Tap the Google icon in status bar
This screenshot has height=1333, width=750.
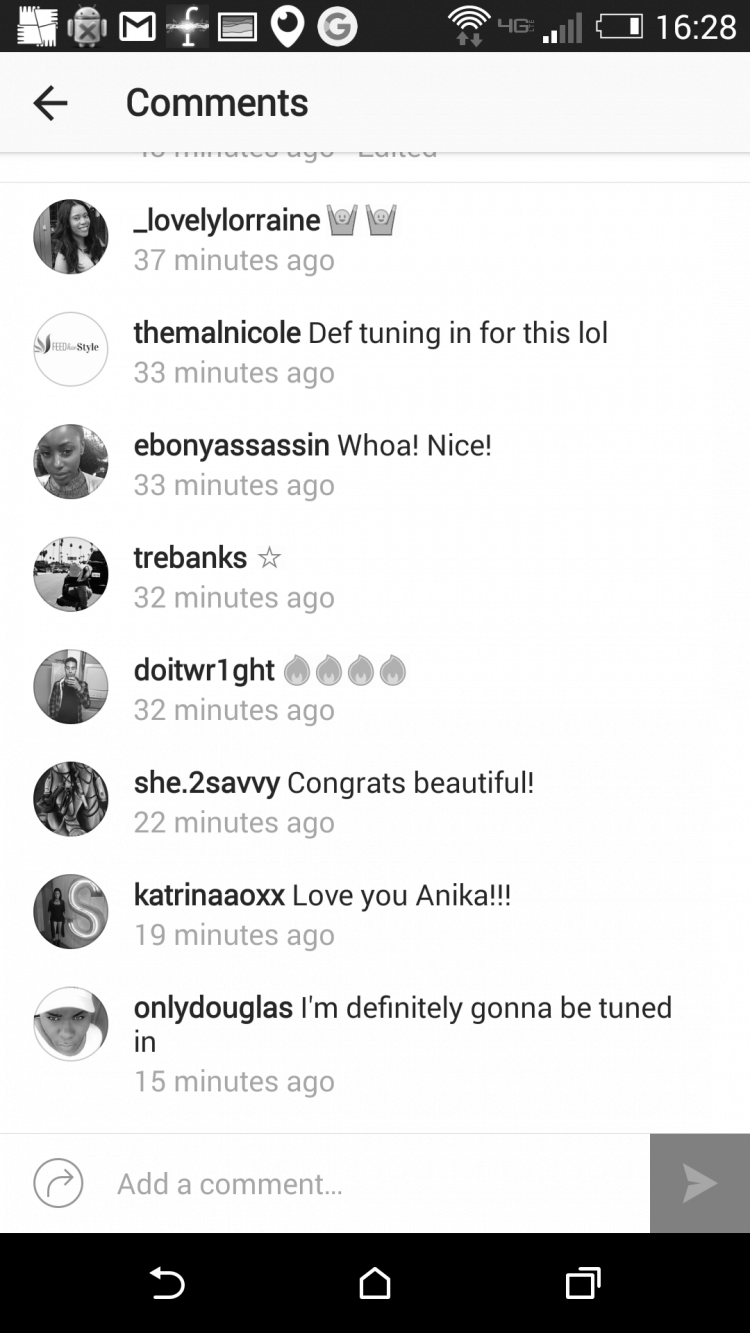(337, 26)
